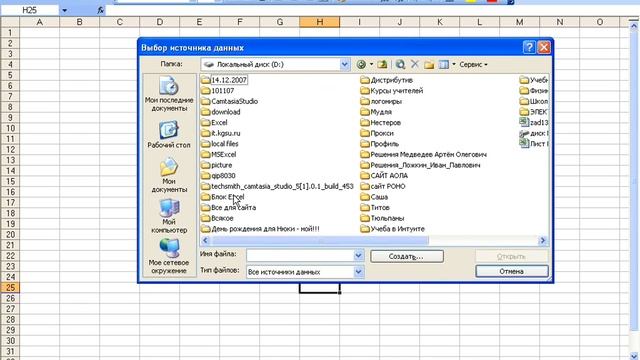640x360 pixels.
Task: Expand the Имя файла dropdown
Action: pos(358,256)
